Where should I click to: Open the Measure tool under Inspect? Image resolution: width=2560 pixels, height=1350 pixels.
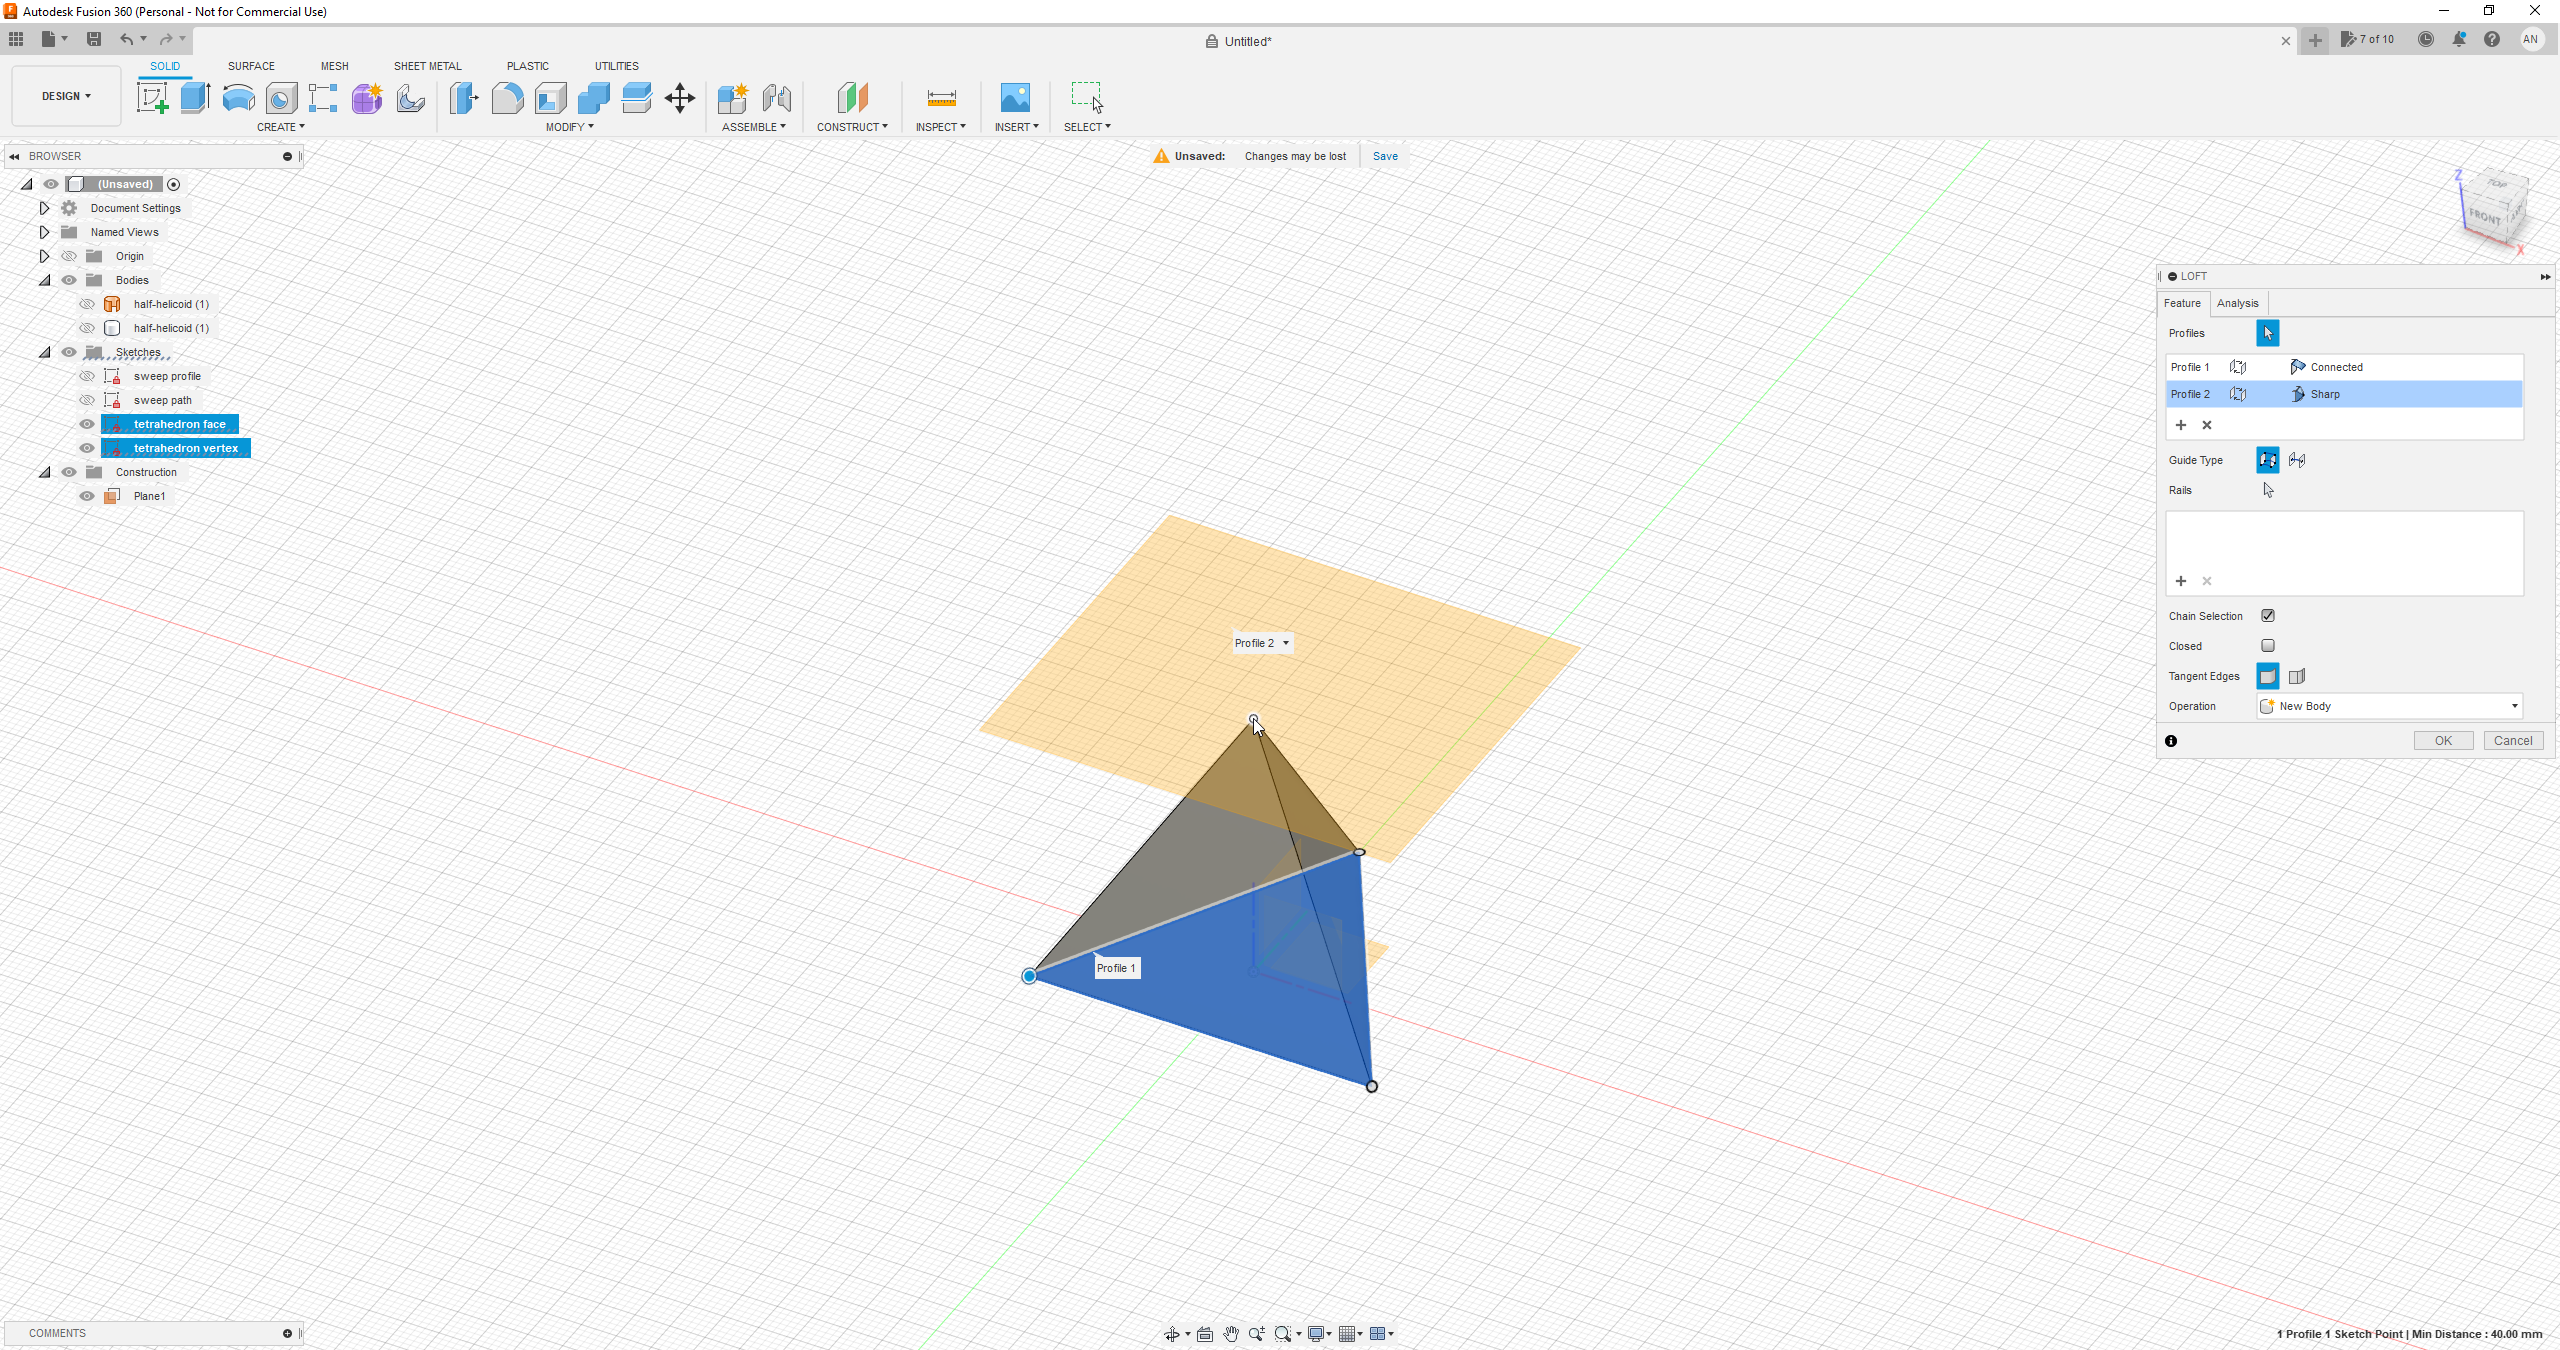pyautogui.click(x=939, y=97)
